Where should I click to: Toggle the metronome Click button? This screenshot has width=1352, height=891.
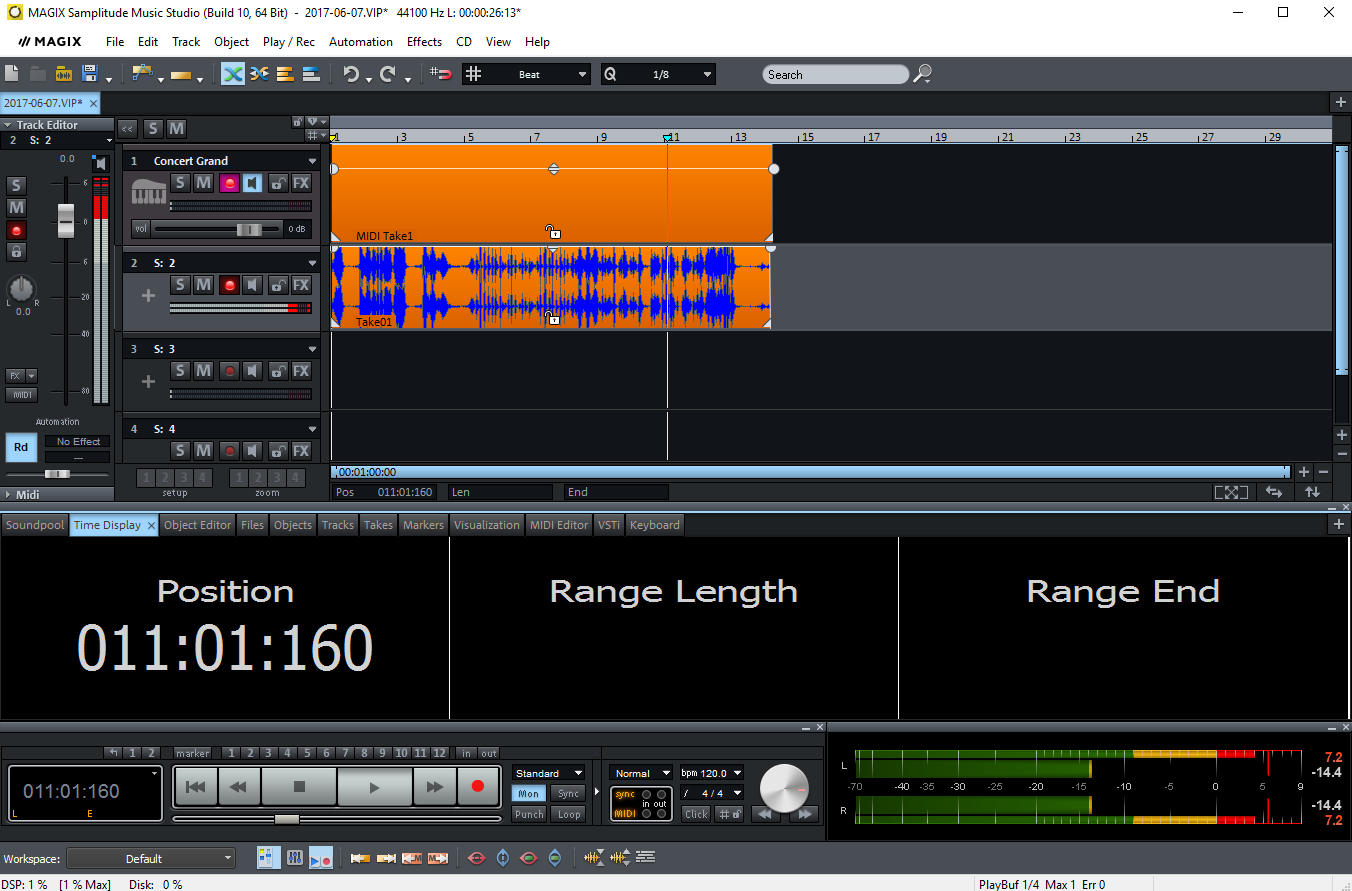pos(696,814)
